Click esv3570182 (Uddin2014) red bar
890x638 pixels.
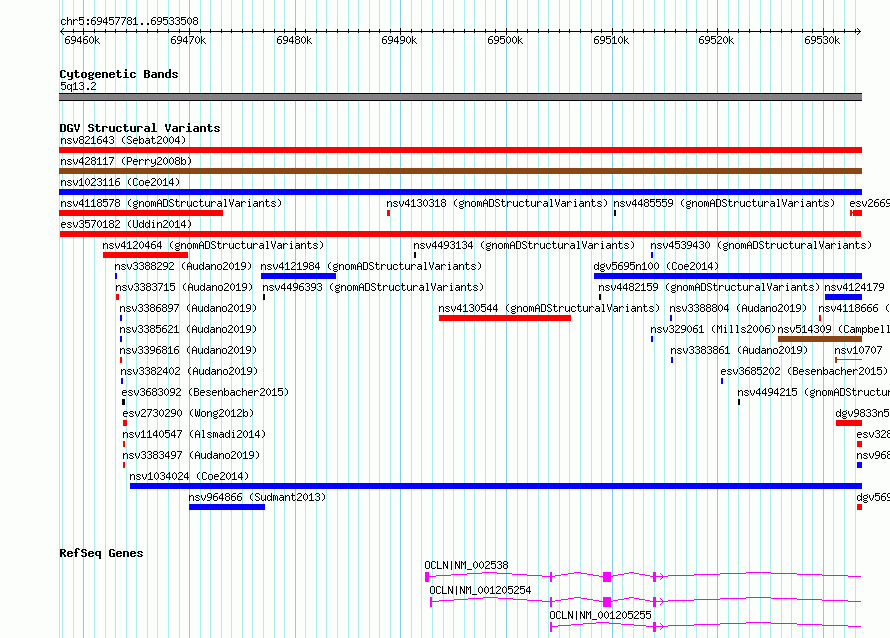[460, 234]
